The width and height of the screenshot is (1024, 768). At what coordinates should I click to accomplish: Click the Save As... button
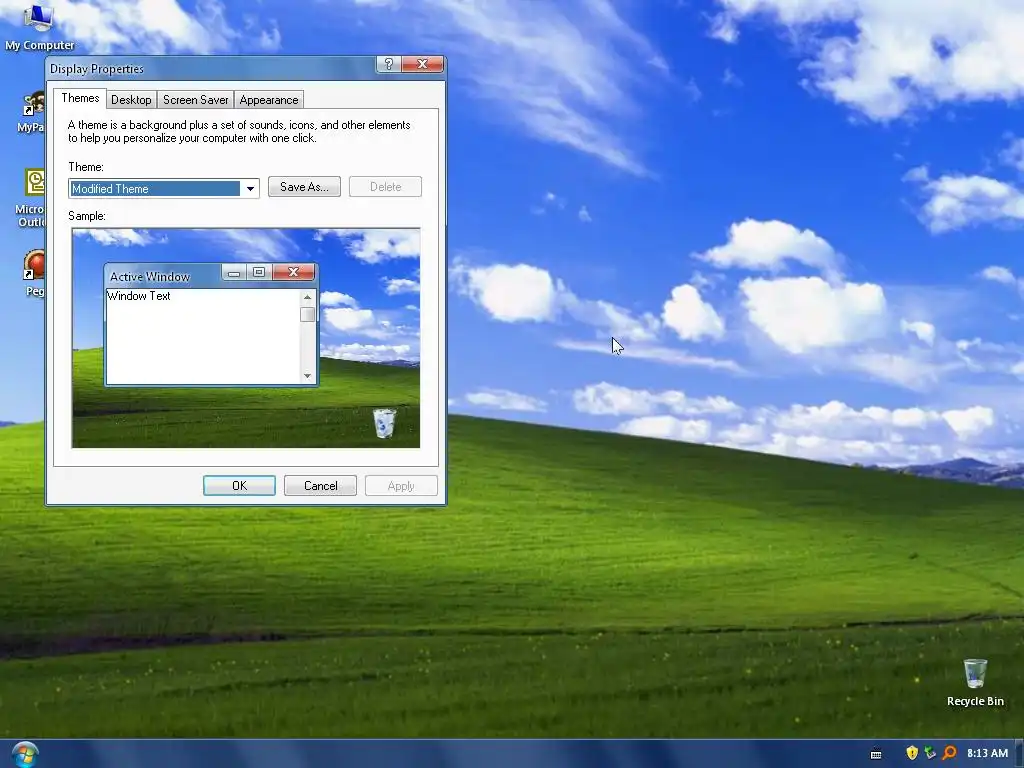point(304,187)
